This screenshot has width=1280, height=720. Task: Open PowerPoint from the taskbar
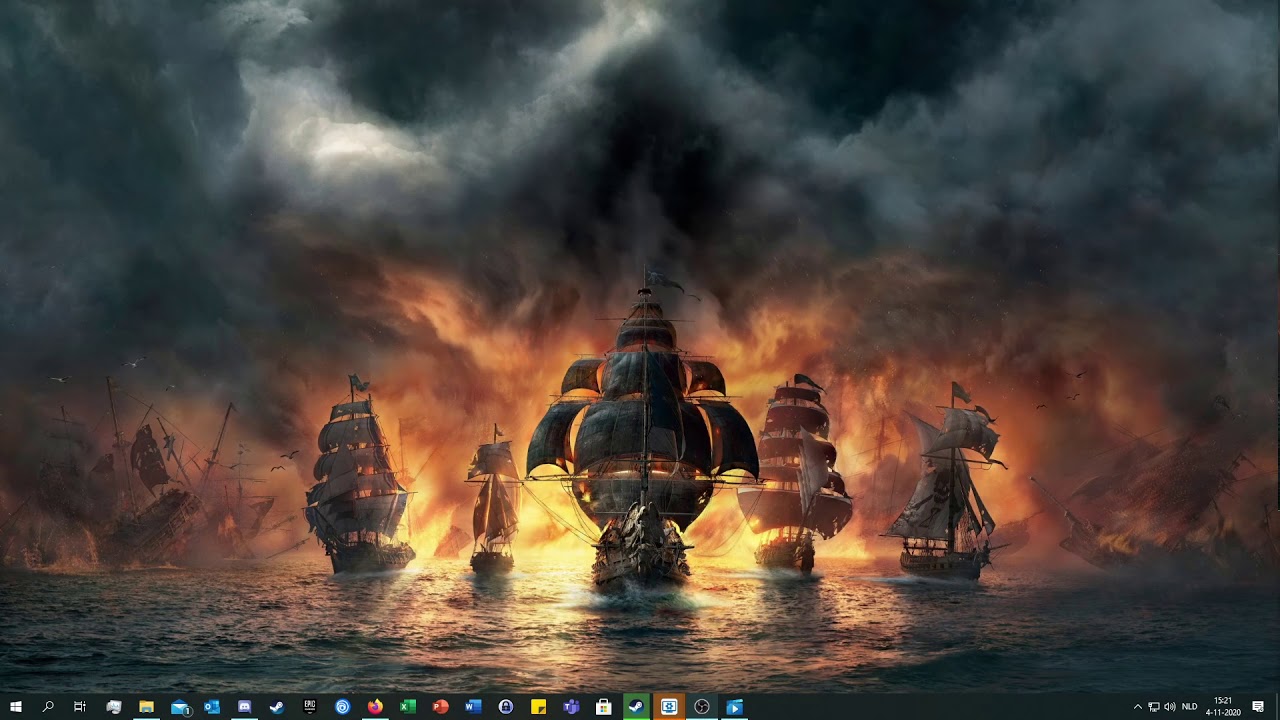click(x=441, y=707)
